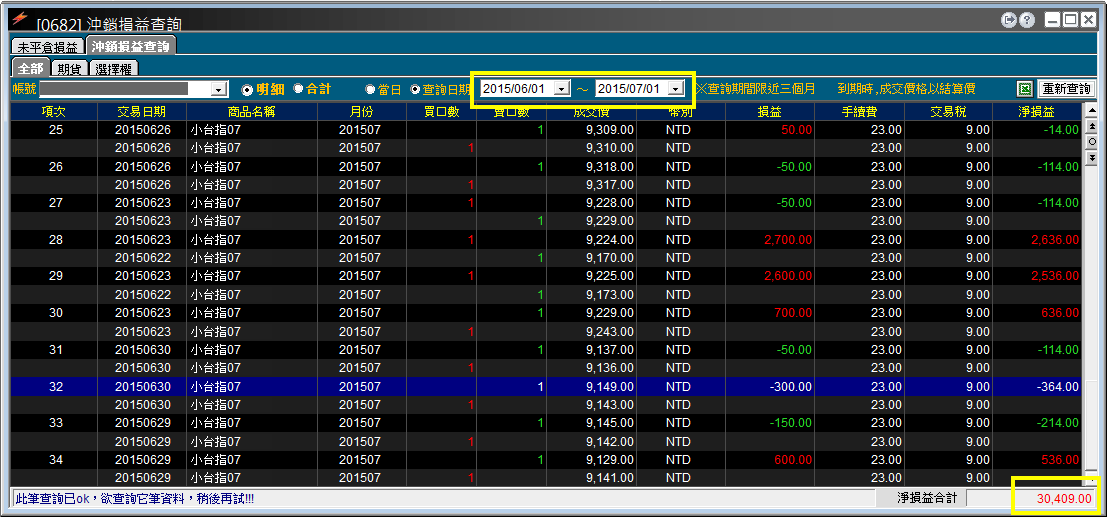1107x517 pixels.
Task: Click price cell 9,173.00
Action: coord(610,295)
